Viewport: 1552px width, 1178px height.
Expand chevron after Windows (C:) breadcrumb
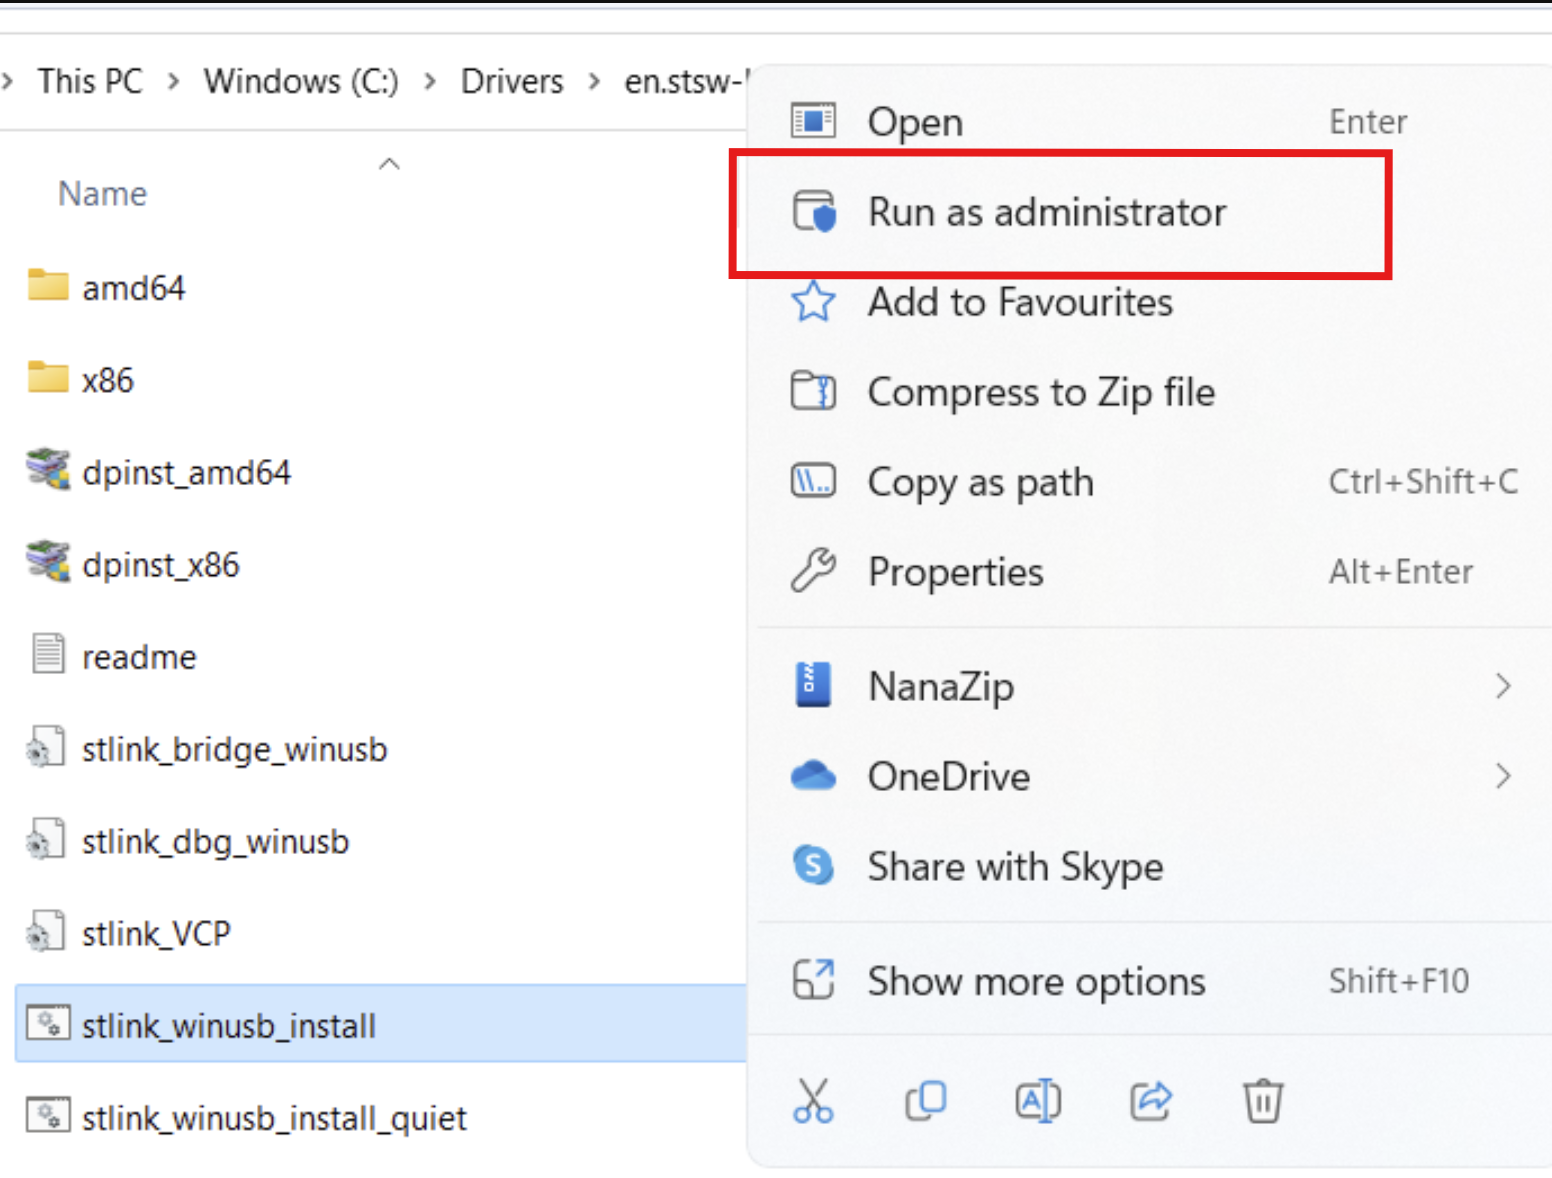[430, 81]
